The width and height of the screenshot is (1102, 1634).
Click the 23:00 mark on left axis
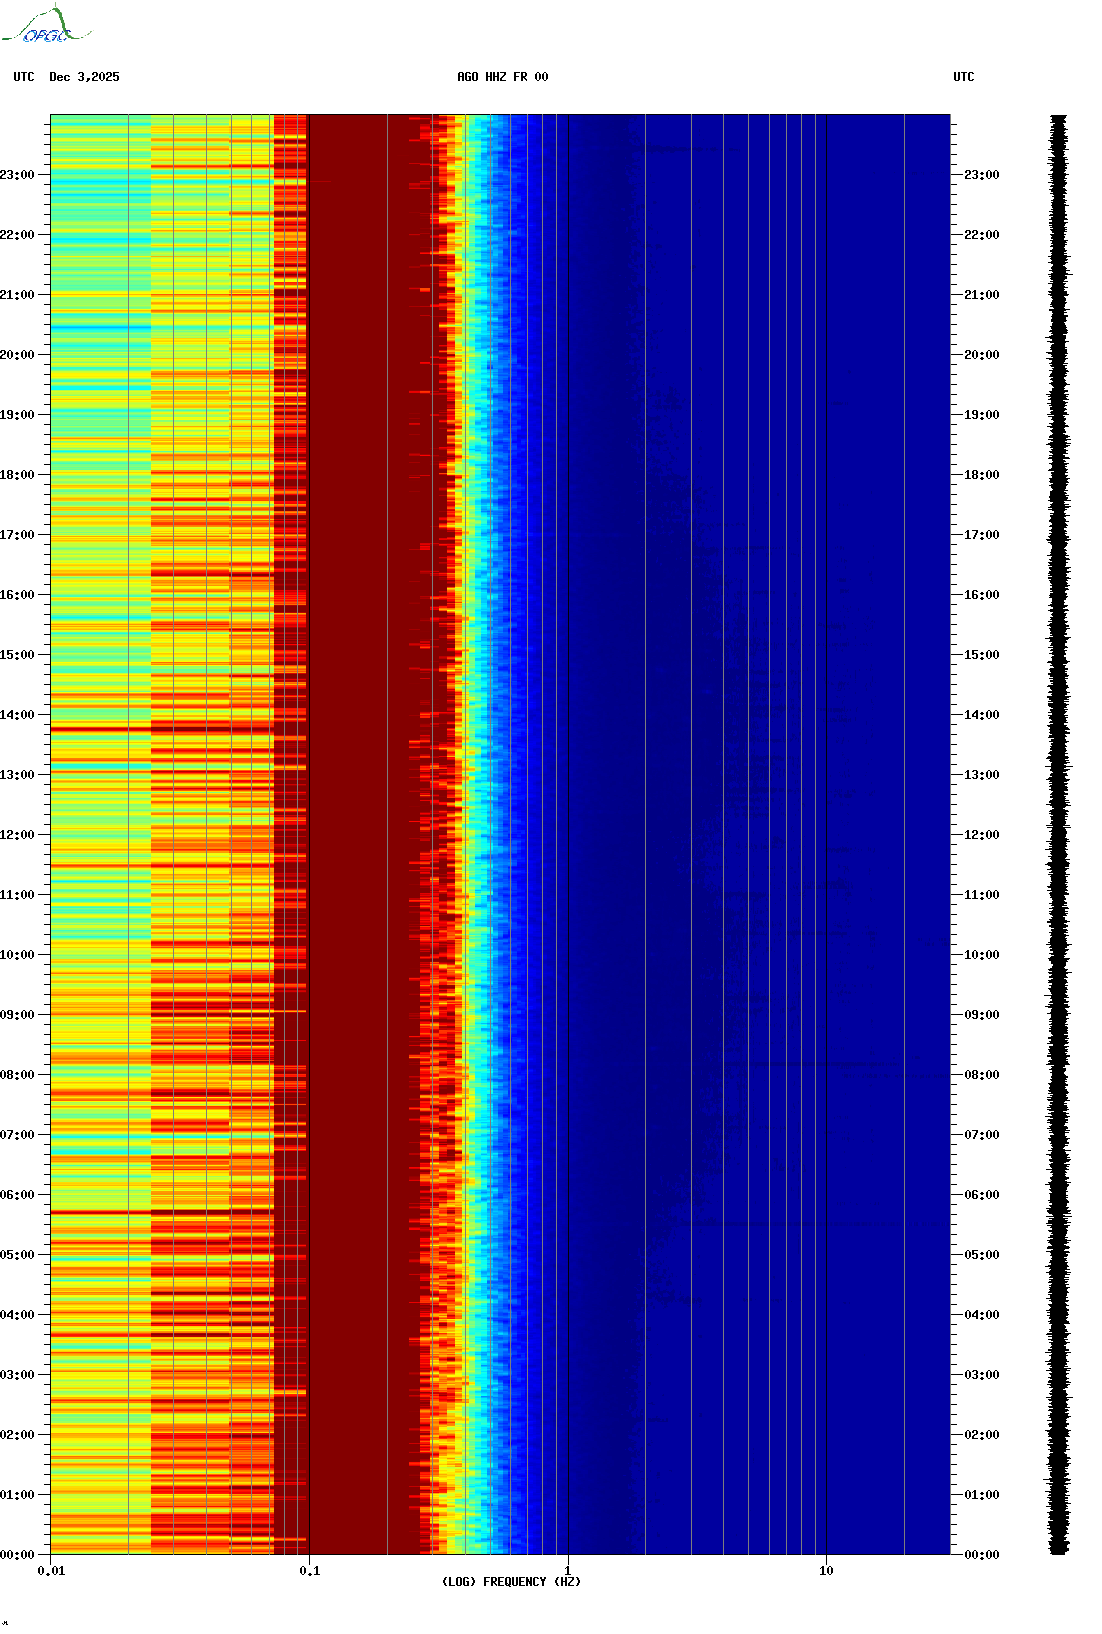tap(17, 175)
